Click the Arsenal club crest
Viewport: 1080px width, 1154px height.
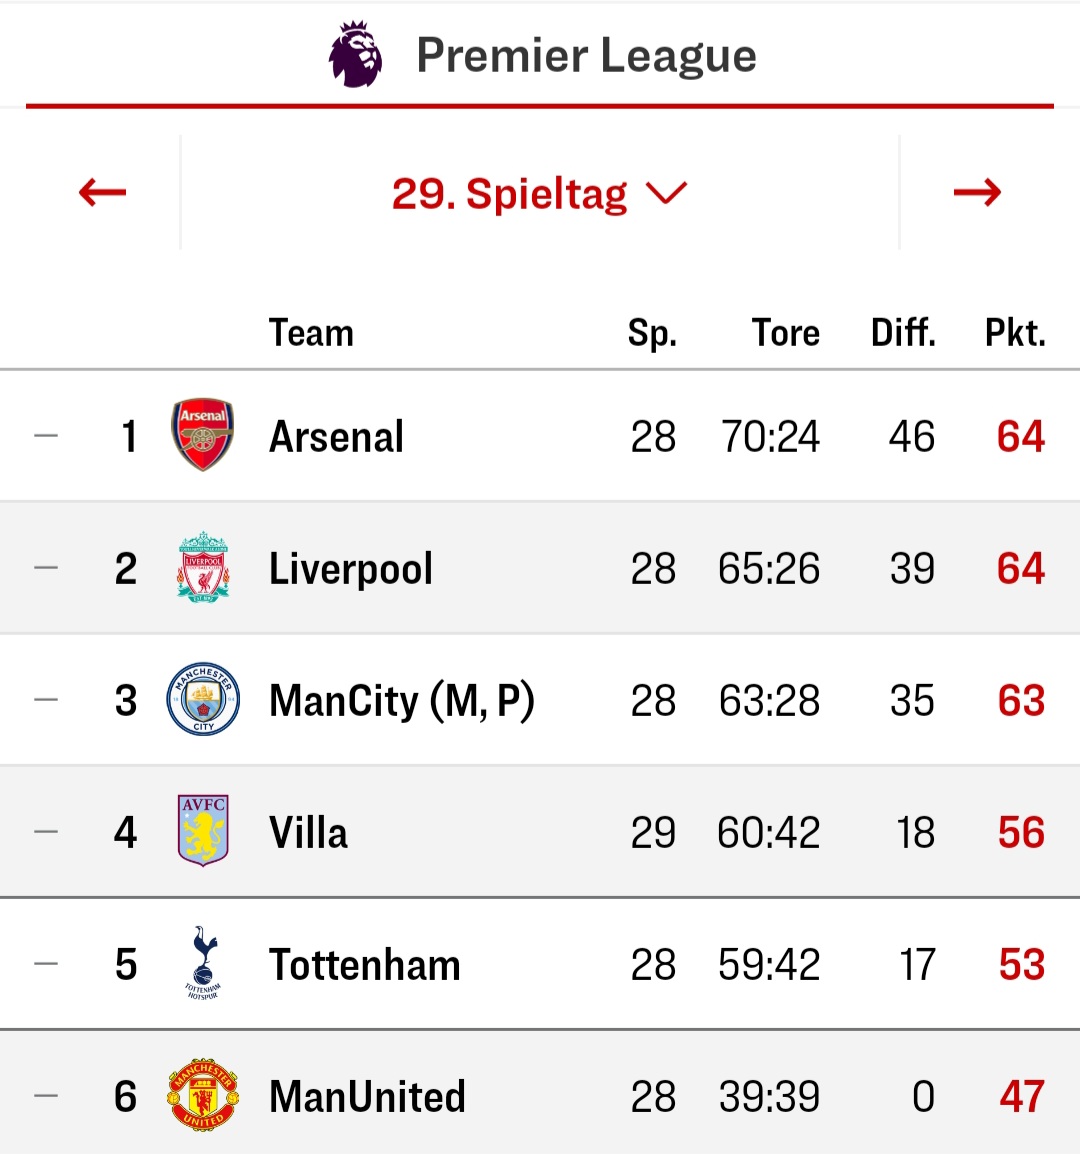pyautogui.click(x=202, y=435)
